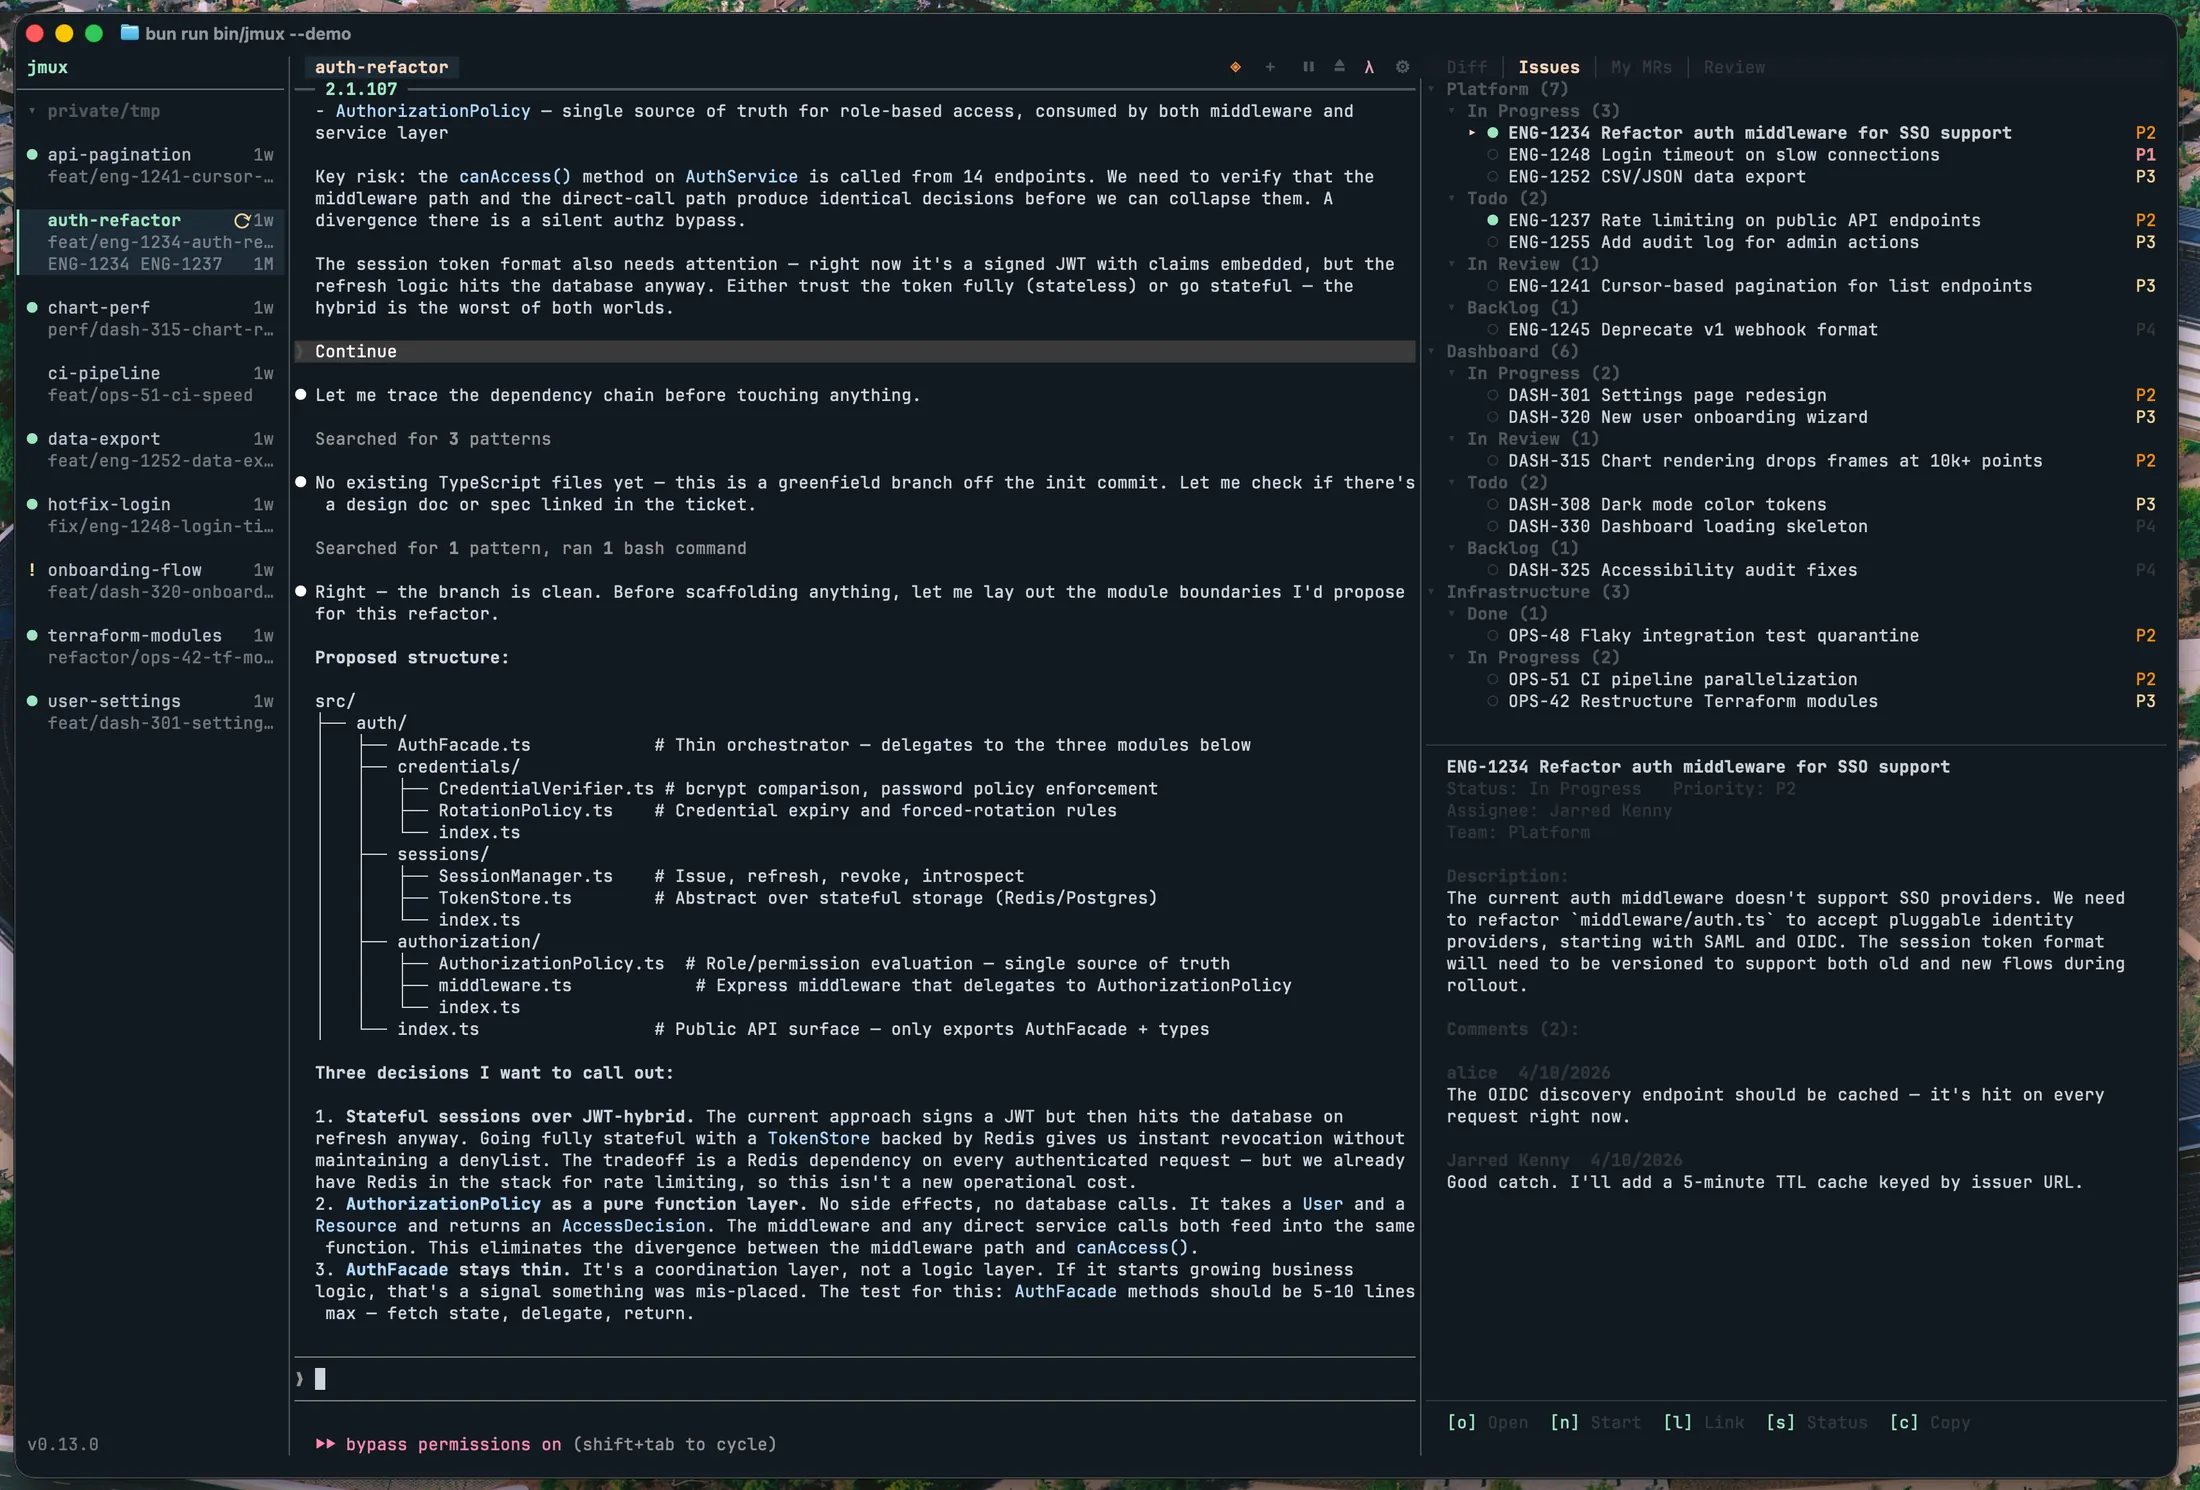Image resolution: width=2200 pixels, height=1490 pixels.
Task: Click the jmux sidebar header
Action: 48,67
